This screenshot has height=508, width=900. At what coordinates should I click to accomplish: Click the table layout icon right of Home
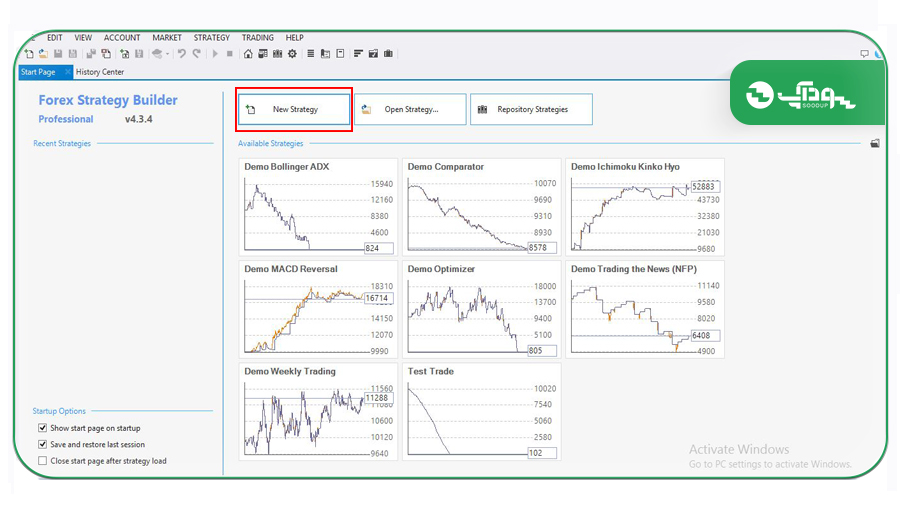pos(263,54)
